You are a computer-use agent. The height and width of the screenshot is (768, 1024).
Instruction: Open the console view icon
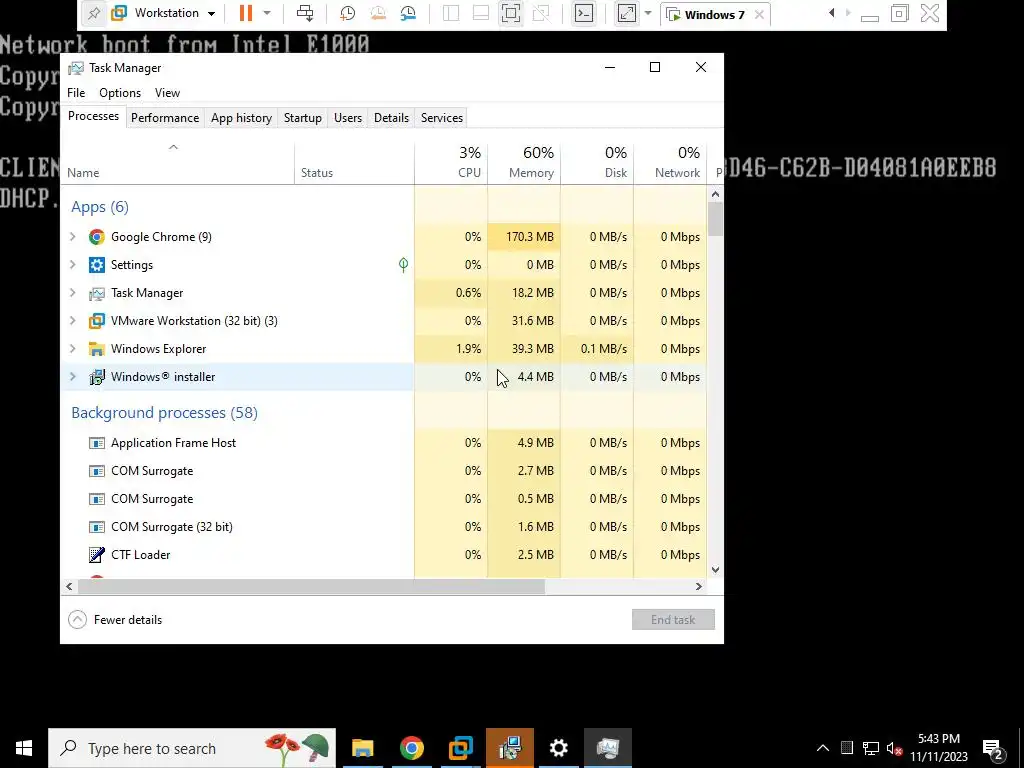click(x=583, y=13)
